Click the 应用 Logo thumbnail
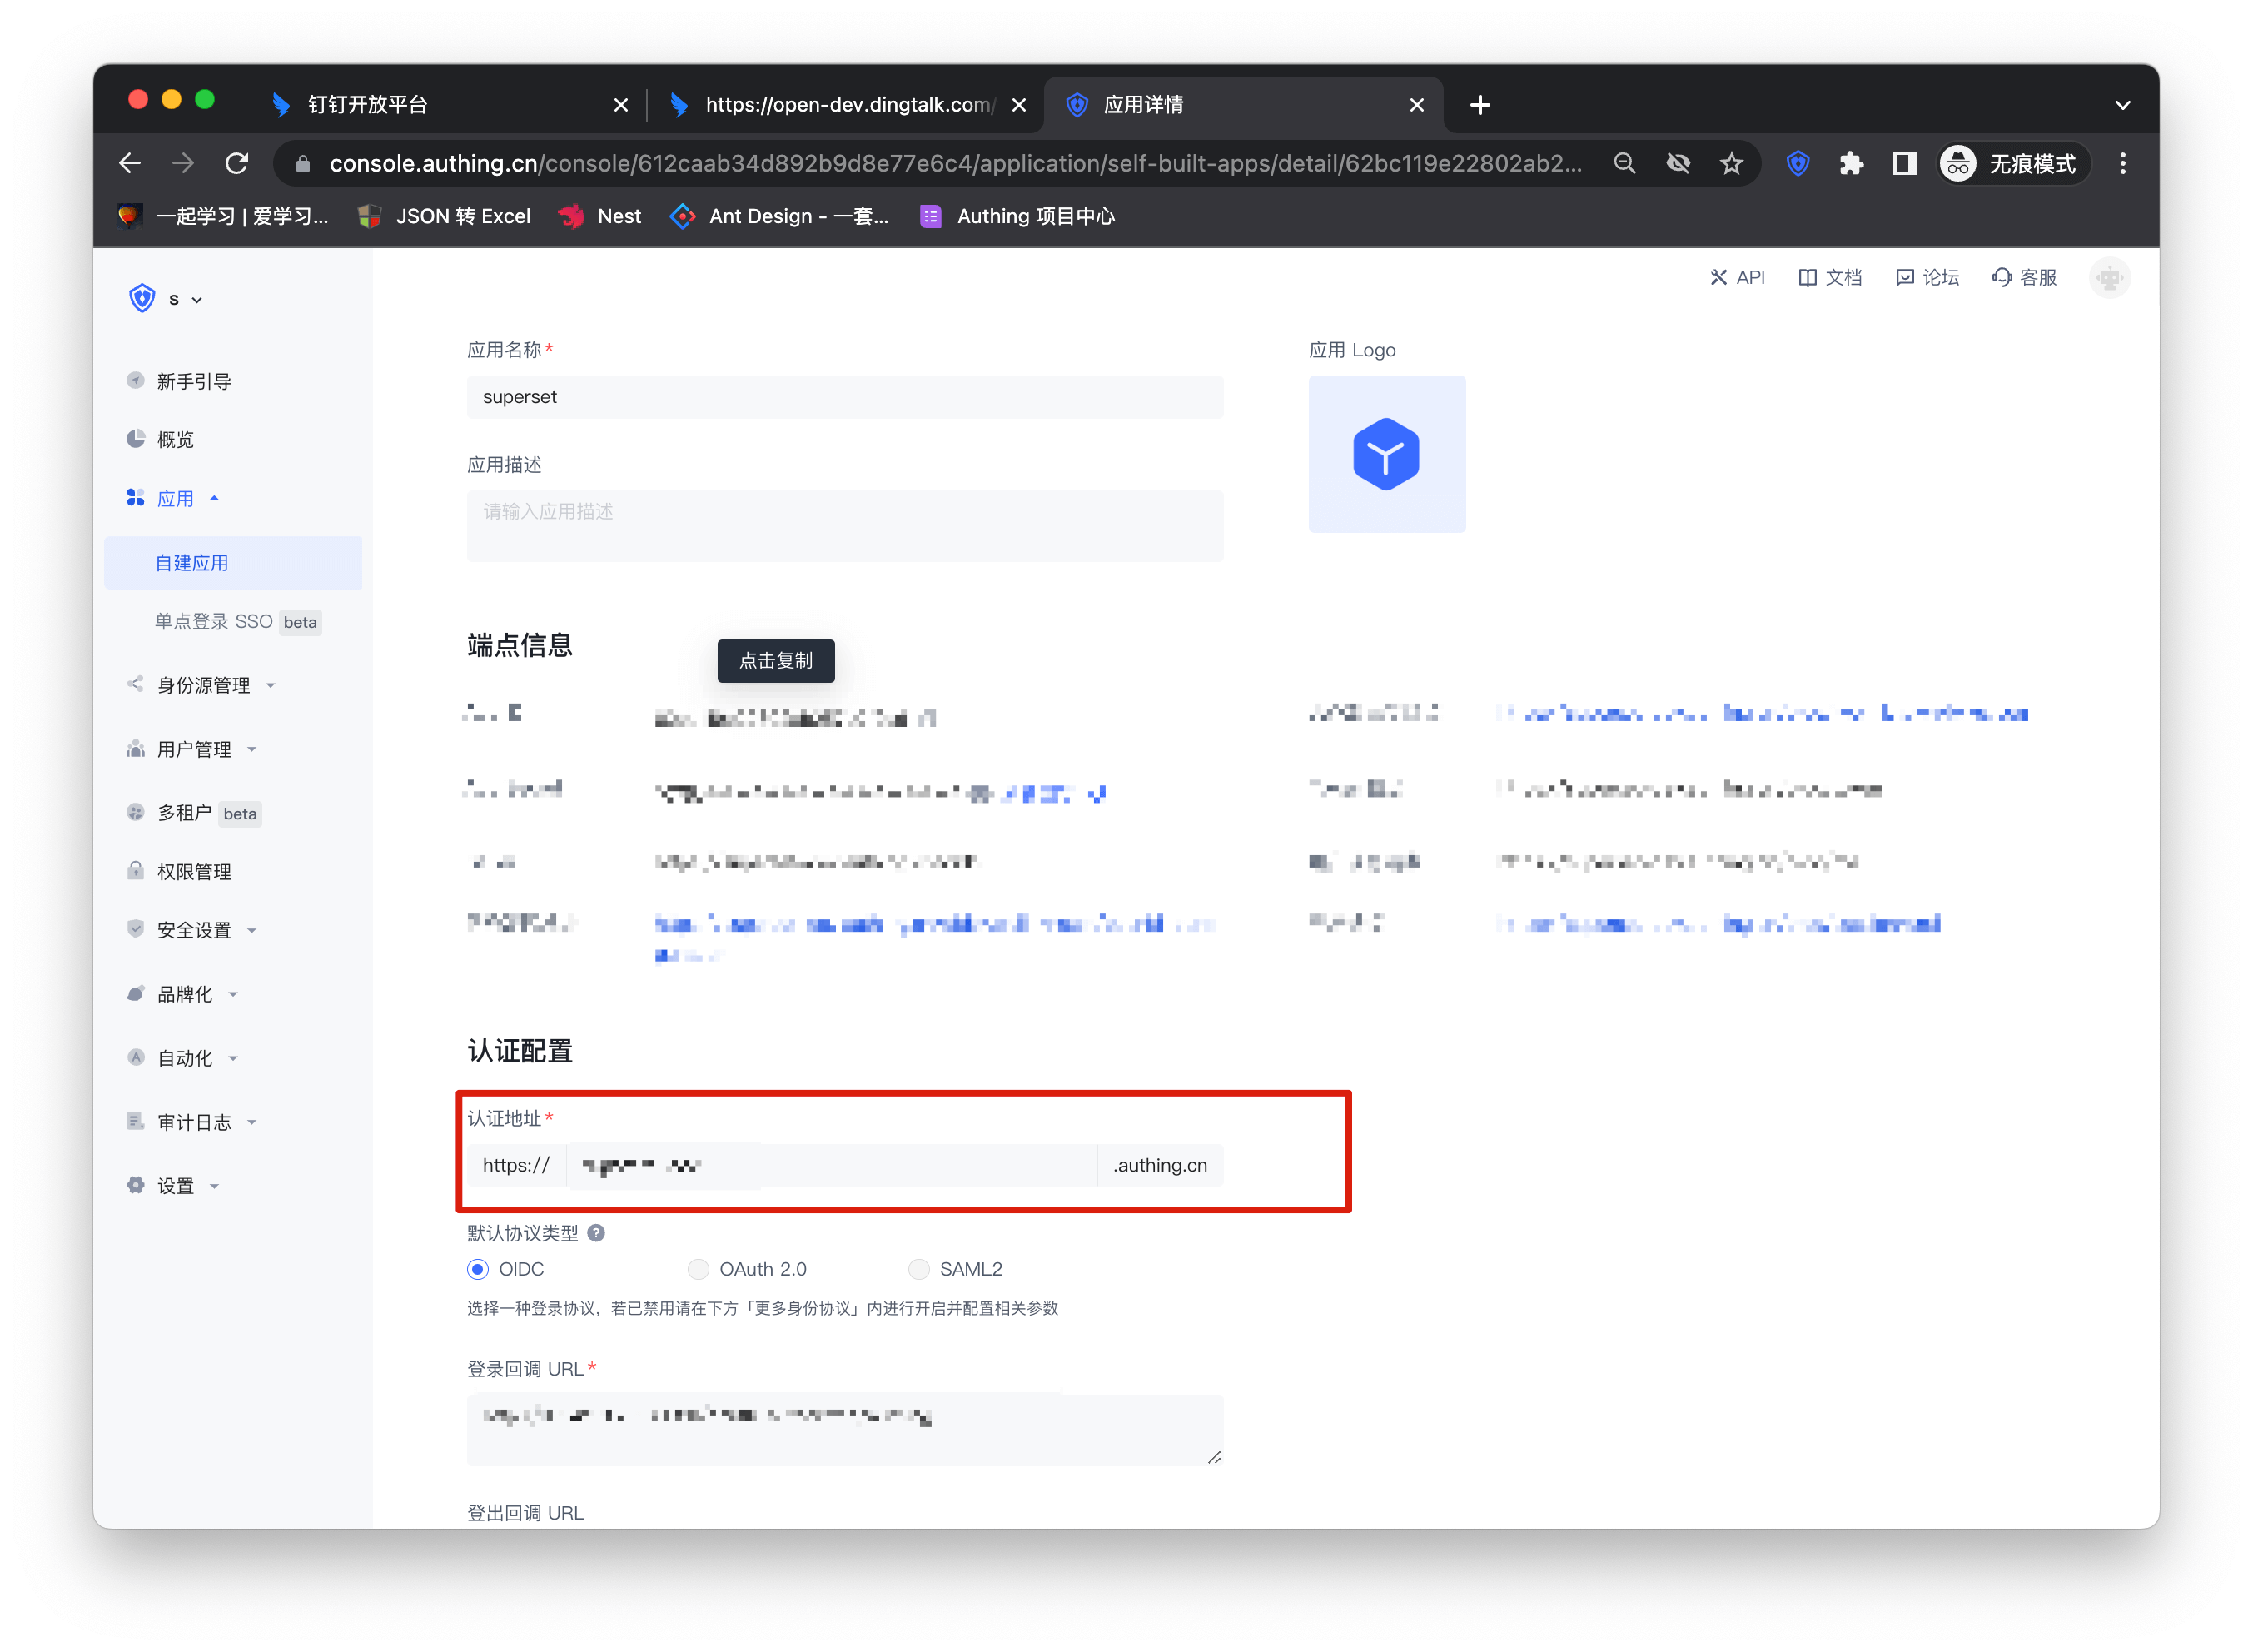2253x1652 pixels. 1386,454
